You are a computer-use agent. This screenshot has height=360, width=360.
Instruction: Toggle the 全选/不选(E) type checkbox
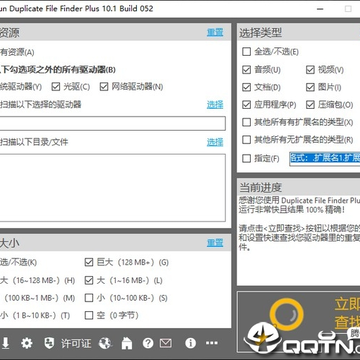click(246, 52)
